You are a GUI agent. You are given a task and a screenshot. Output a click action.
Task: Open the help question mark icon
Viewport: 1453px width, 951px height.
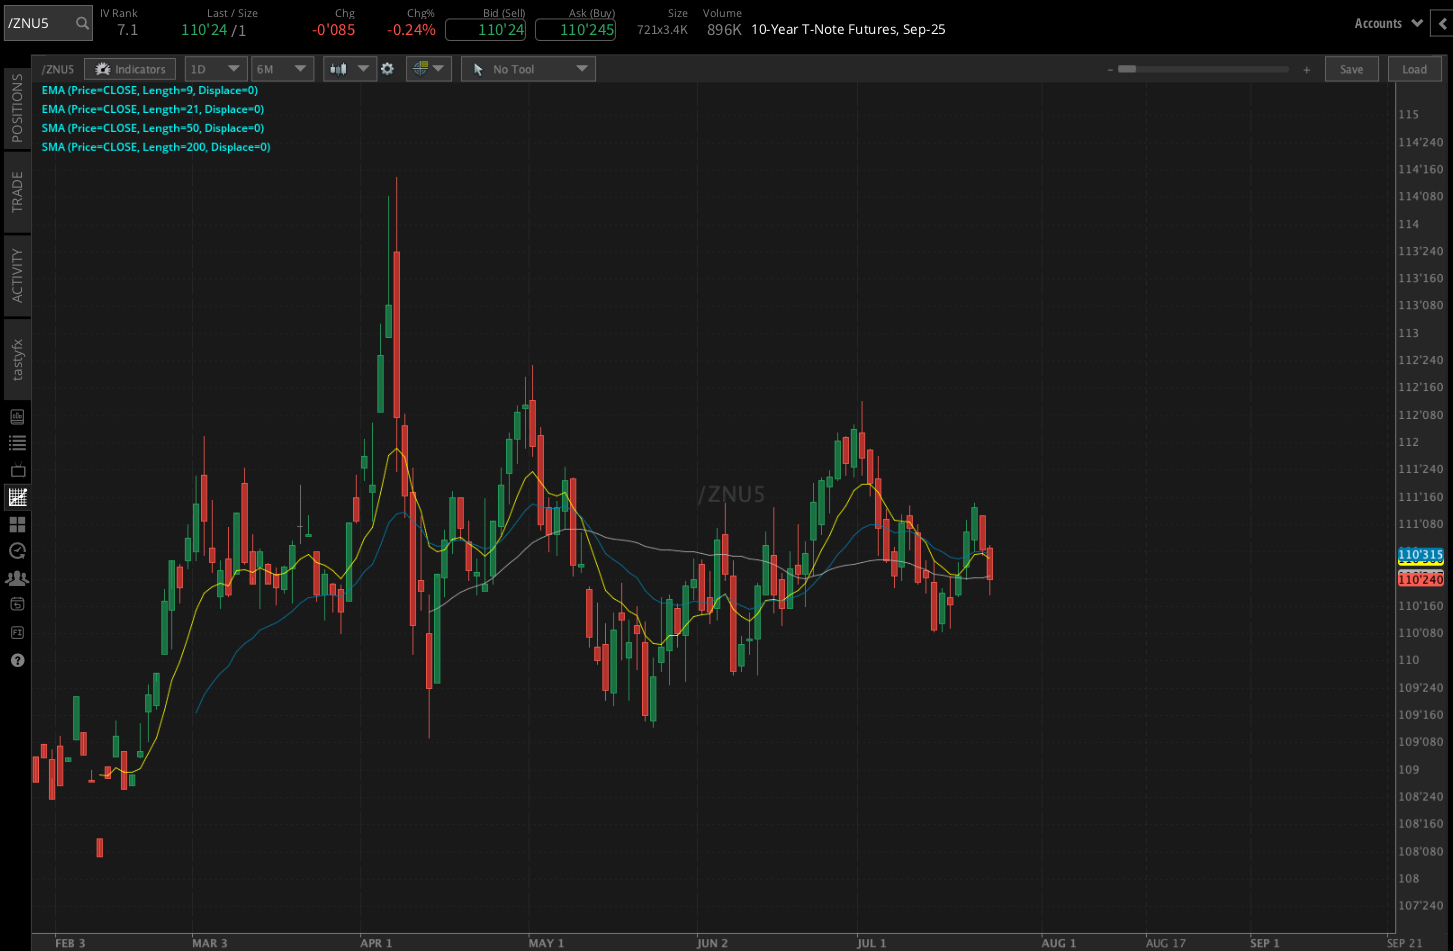pos(16,660)
